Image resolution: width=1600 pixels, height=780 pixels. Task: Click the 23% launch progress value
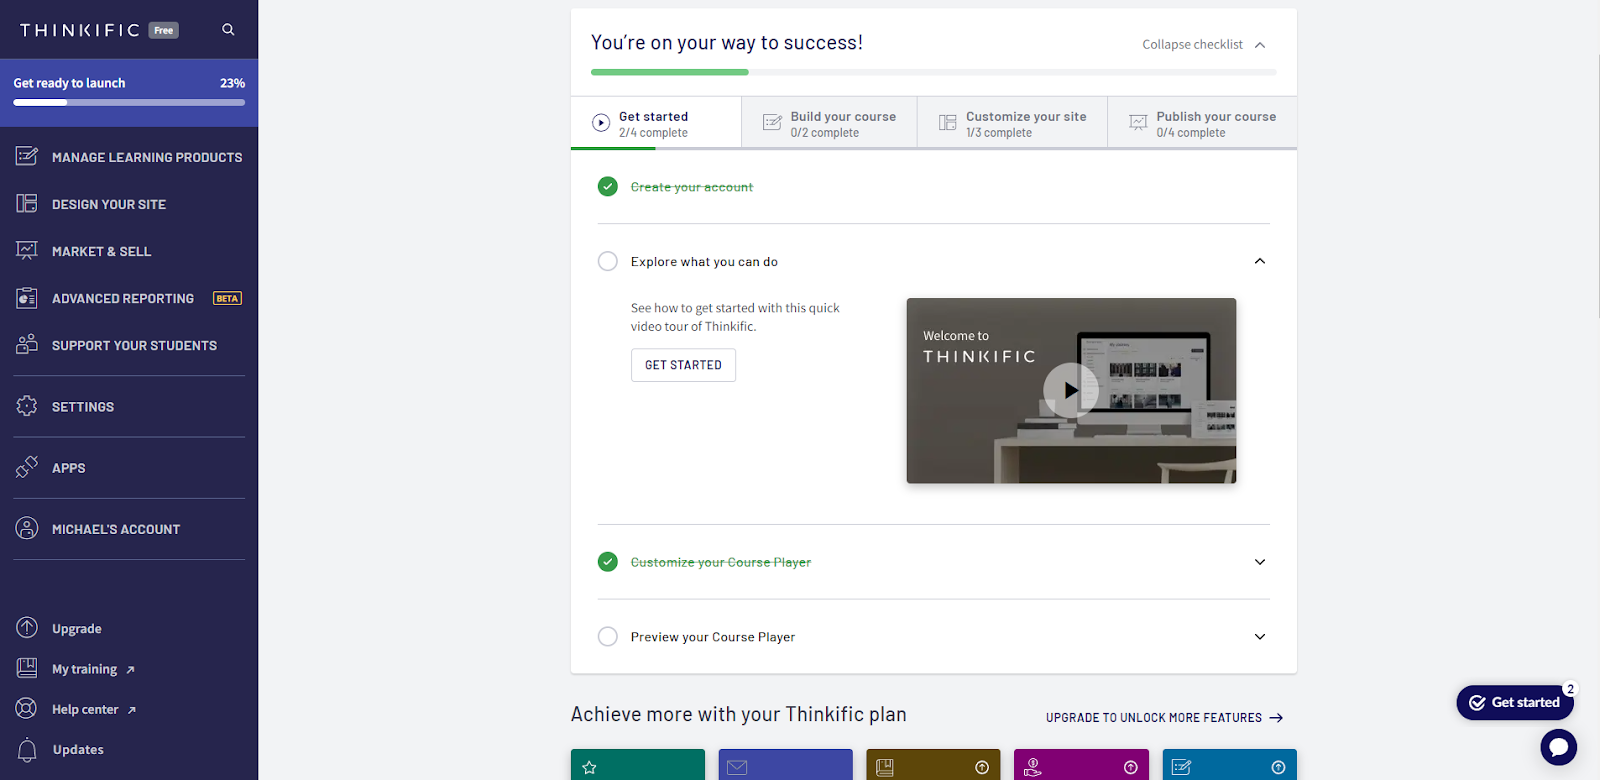pos(232,83)
